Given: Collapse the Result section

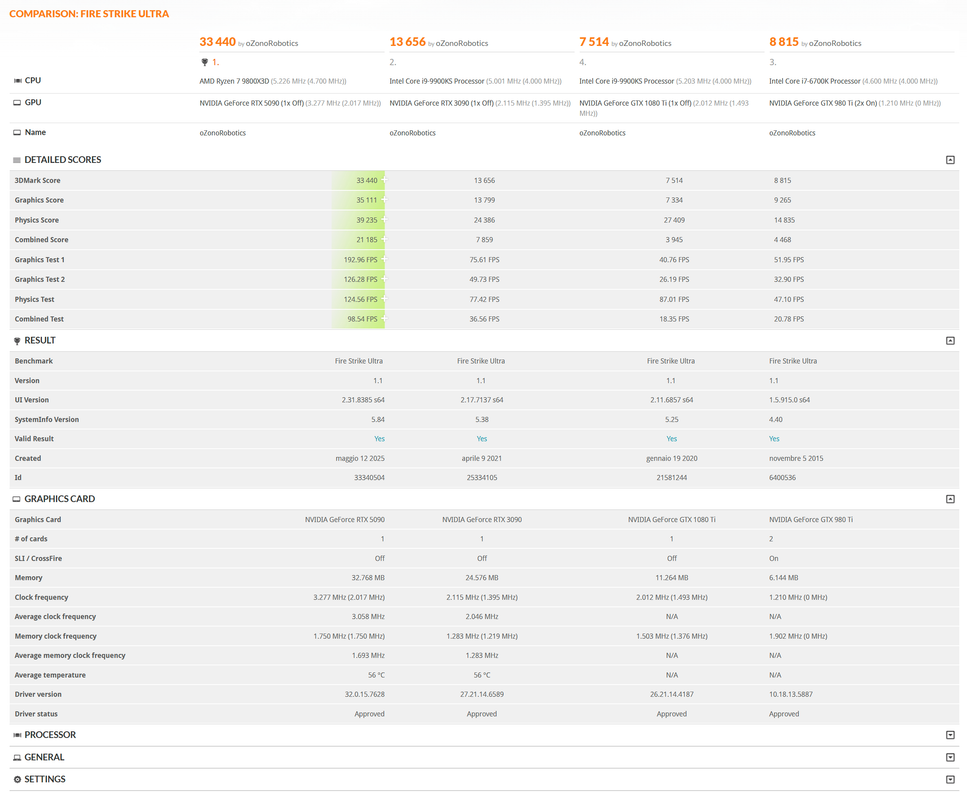Looking at the screenshot, I should 950,340.
